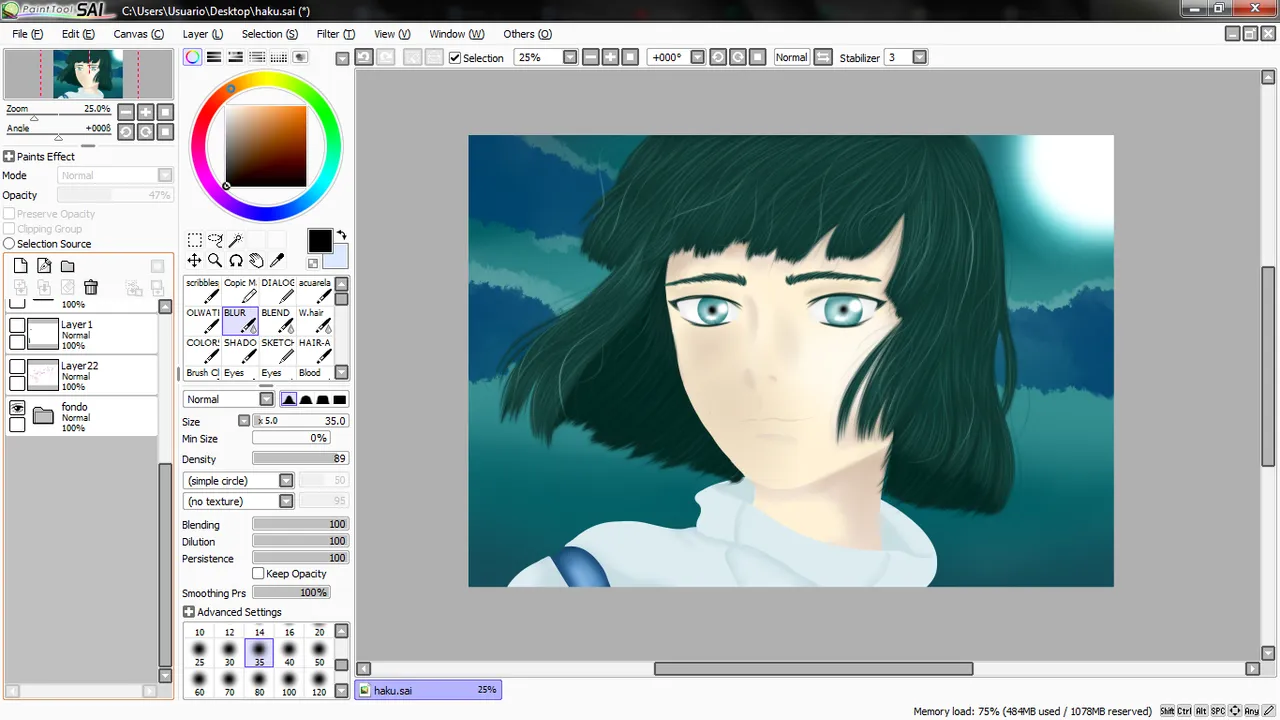This screenshot has width=1280, height=720.
Task: Click the navigator thumbnail preview
Action: click(x=88, y=74)
